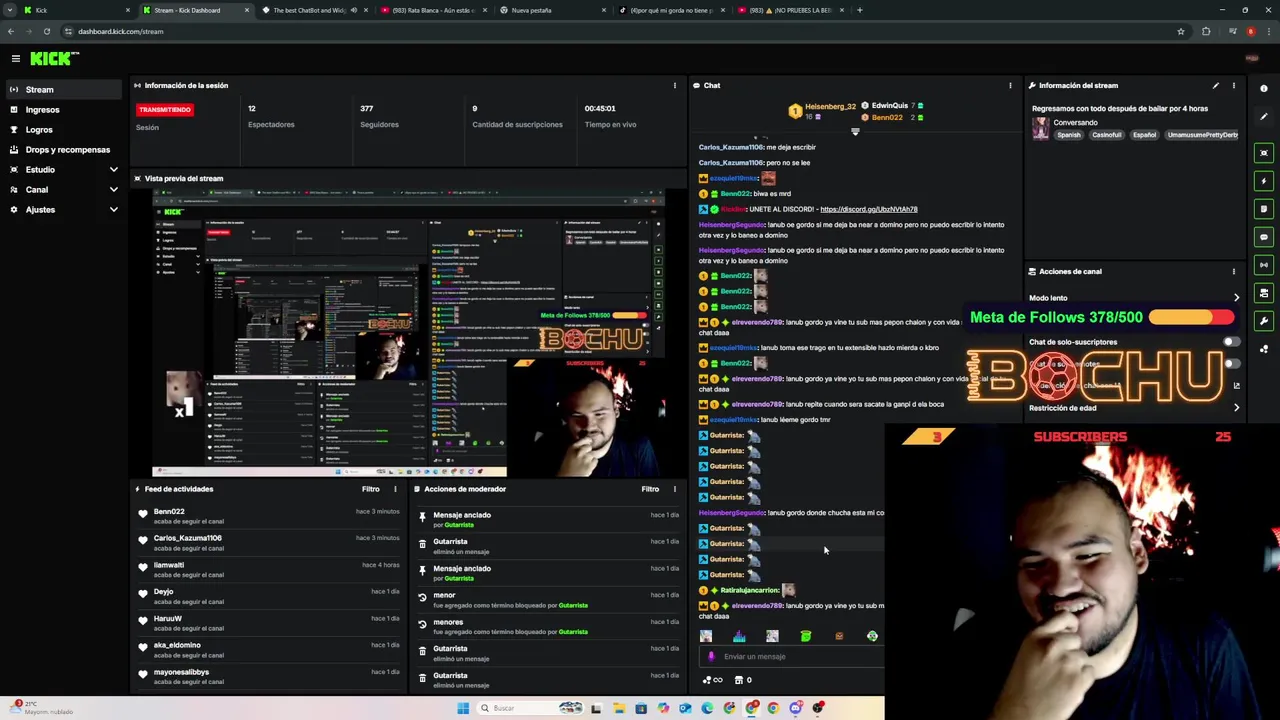Click the pencil icon in right toolbar
The image size is (1280, 720).
(1264, 117)
